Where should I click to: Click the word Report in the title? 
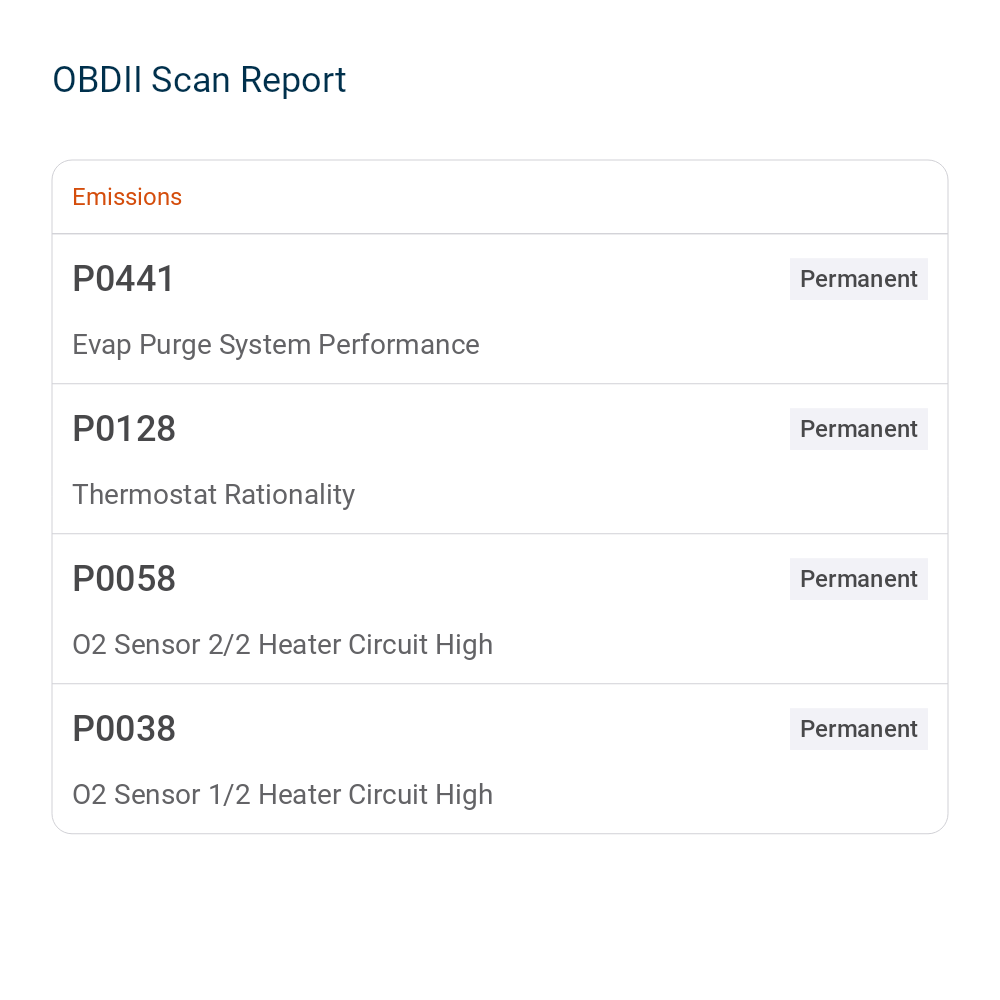[293, 81]
